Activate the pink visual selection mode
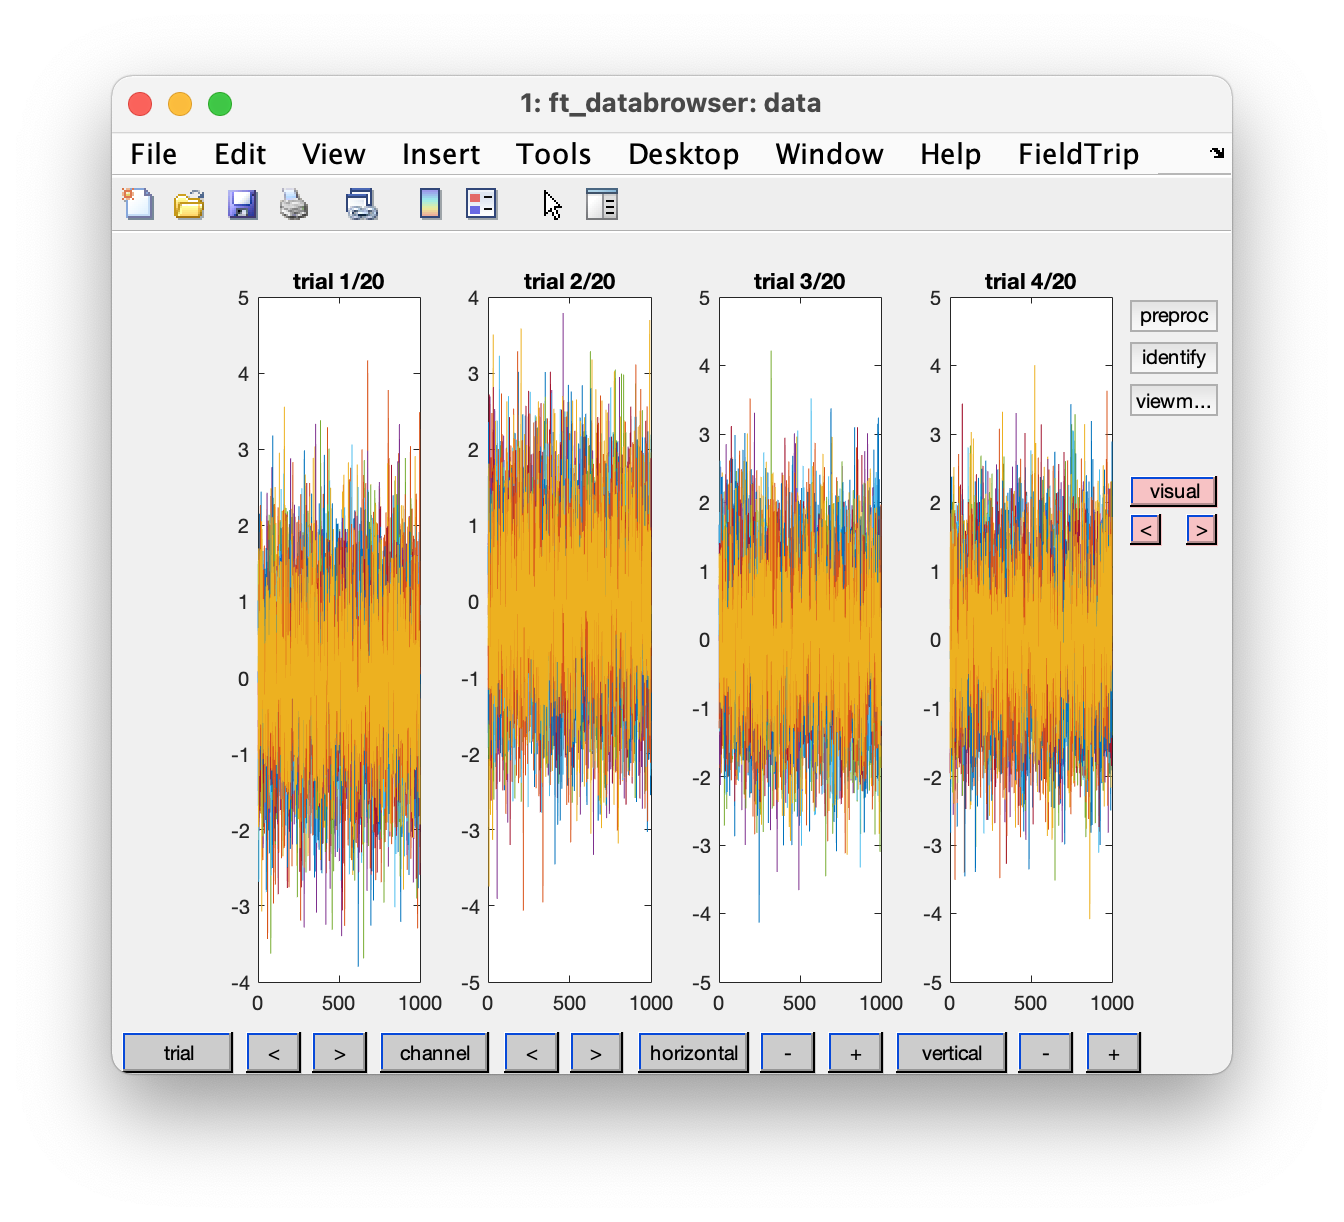1344x1222 pixels. coord(1172,491)
